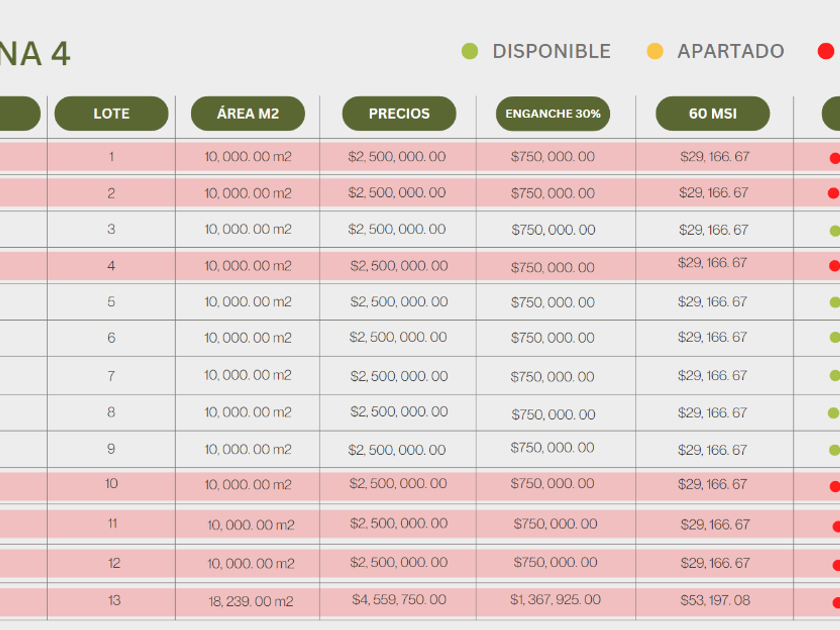The width and height of the screenshot is (840, 630).
Task: Click the green status dot in lot 5 row
Action: pyautogui.click(x=835, y=302)
